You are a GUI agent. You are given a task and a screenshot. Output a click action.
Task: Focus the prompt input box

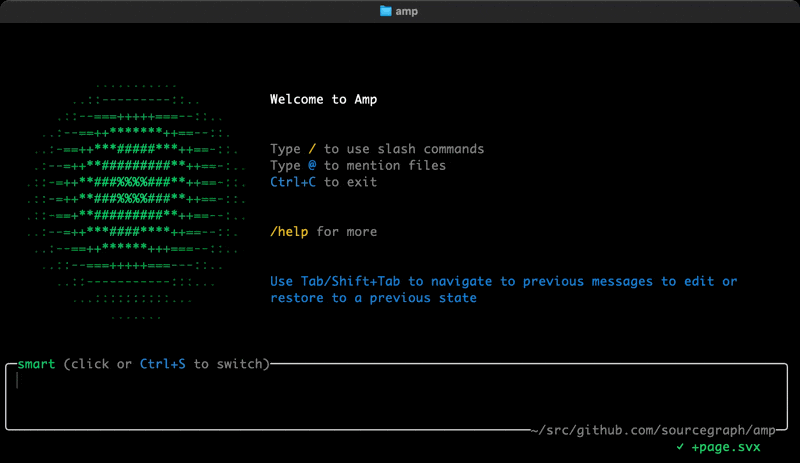coord(396,399)
